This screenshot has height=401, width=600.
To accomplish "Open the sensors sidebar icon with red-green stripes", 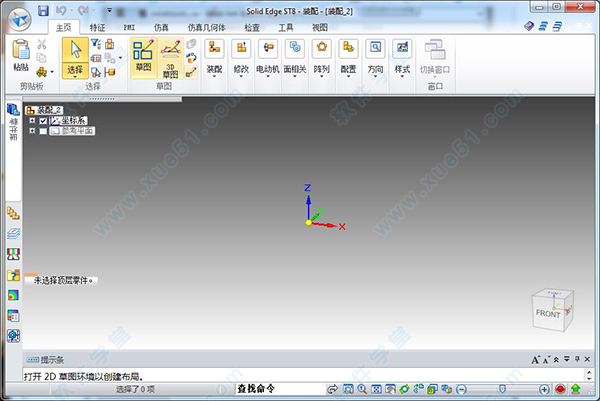I will pyautogui.click(x=13, y=254).
